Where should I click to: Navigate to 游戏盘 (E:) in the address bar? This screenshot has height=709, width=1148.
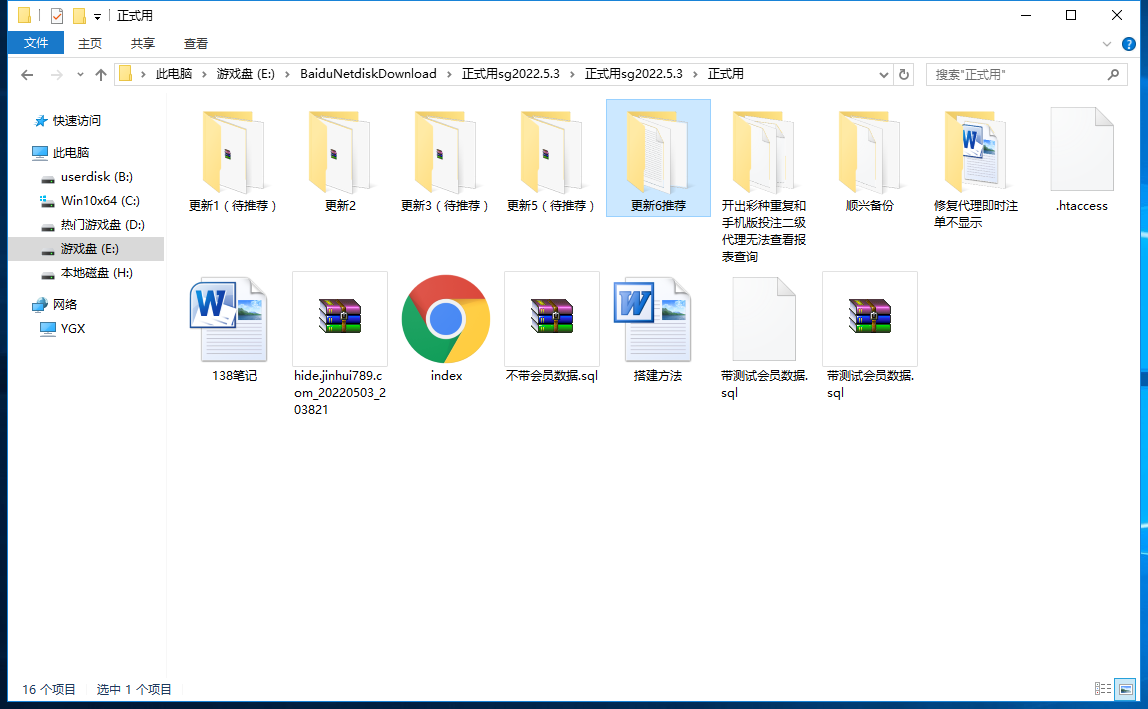coord(245,74)
